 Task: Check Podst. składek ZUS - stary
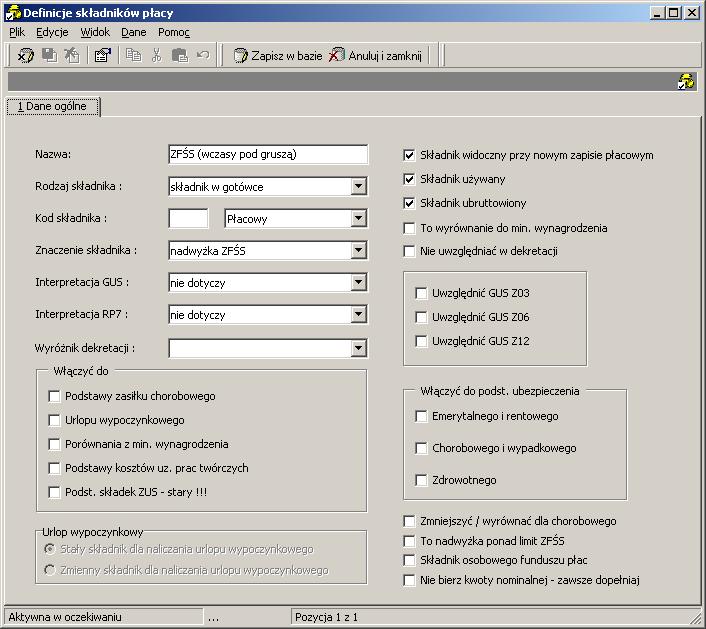(x=54, y=492)
